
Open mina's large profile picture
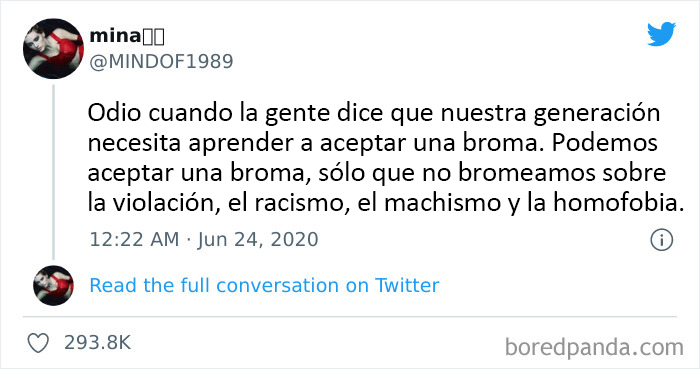click(53, 49)
